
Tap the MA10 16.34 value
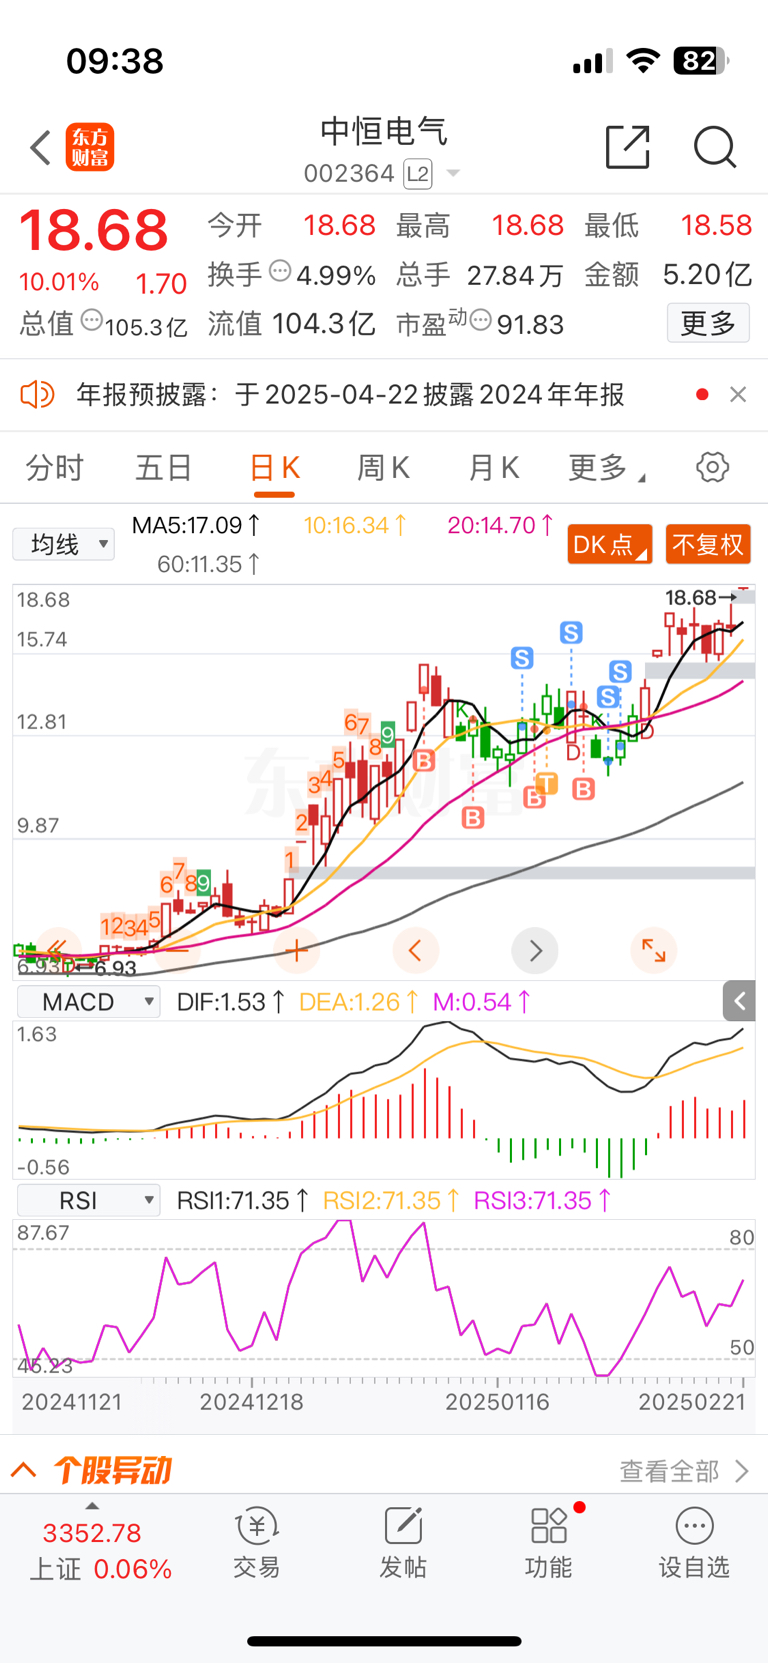click(355, 525)
